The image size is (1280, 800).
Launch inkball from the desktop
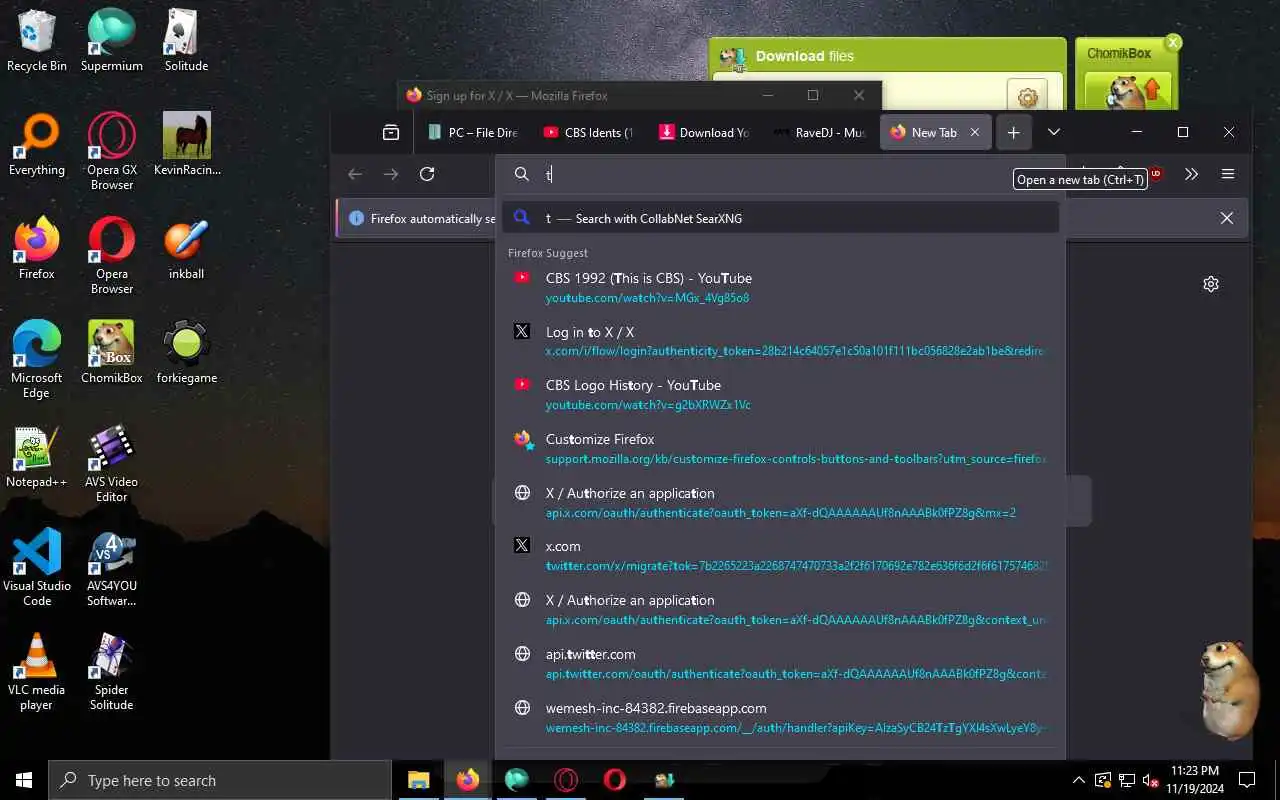pos(187,249)
